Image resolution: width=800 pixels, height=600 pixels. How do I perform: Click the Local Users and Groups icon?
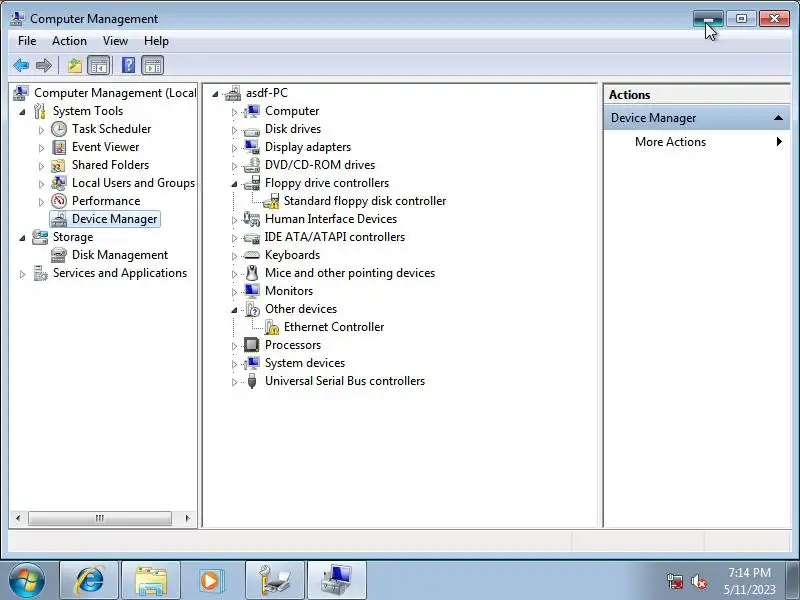[59, 183]
